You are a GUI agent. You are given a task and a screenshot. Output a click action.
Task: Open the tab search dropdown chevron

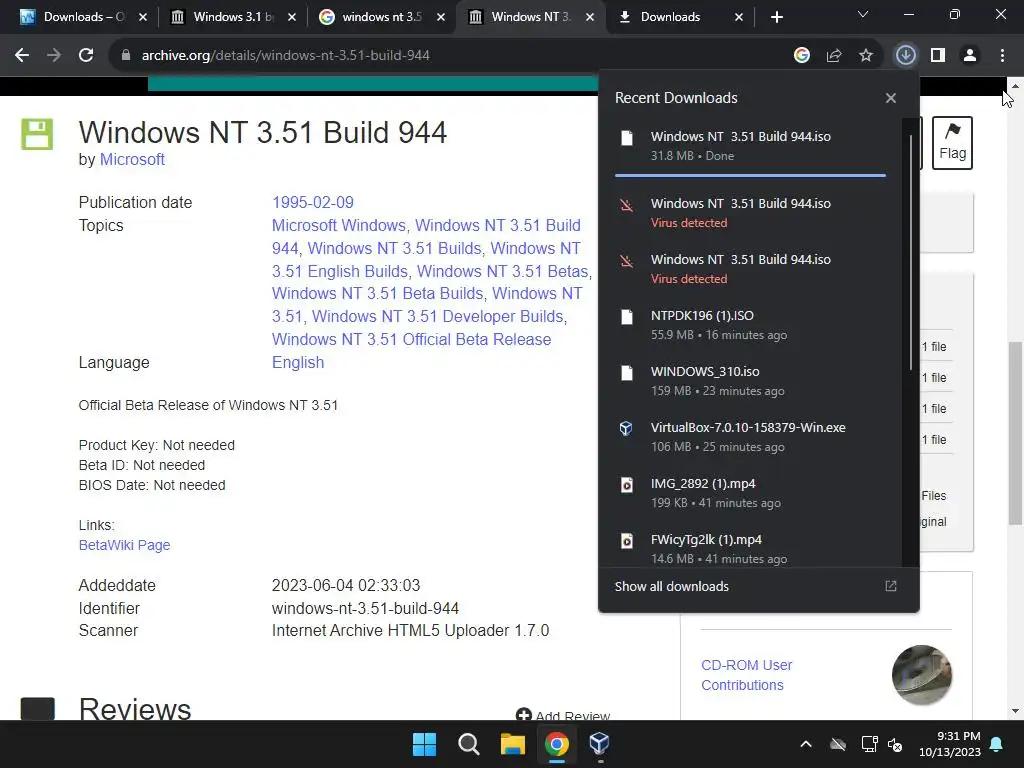coord(863,14)
